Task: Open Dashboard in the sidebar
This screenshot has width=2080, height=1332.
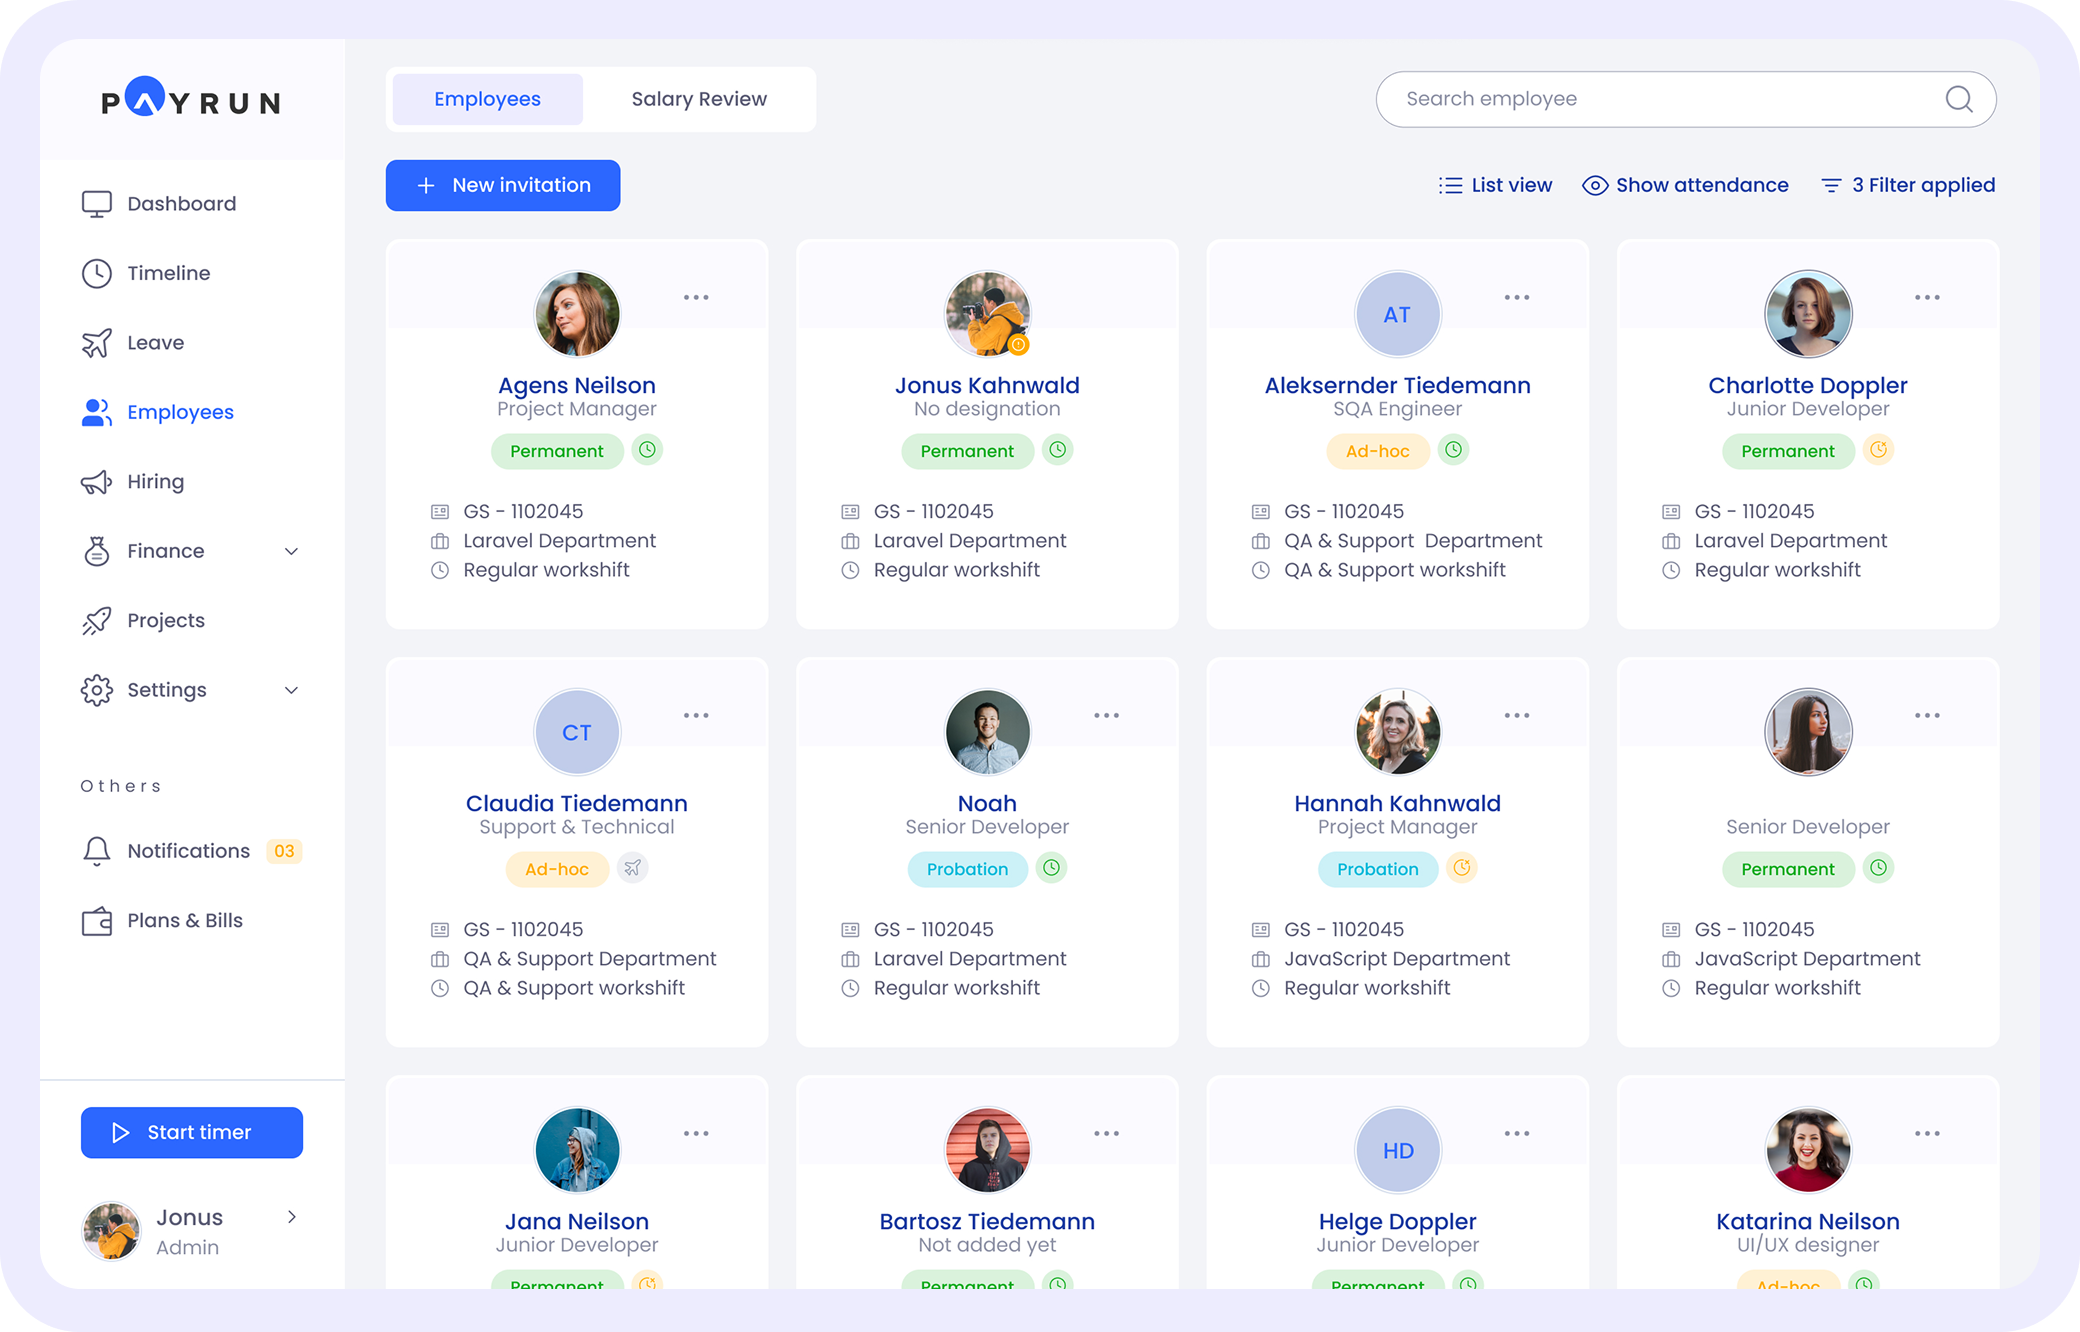Action: click(x=181, y=204)
